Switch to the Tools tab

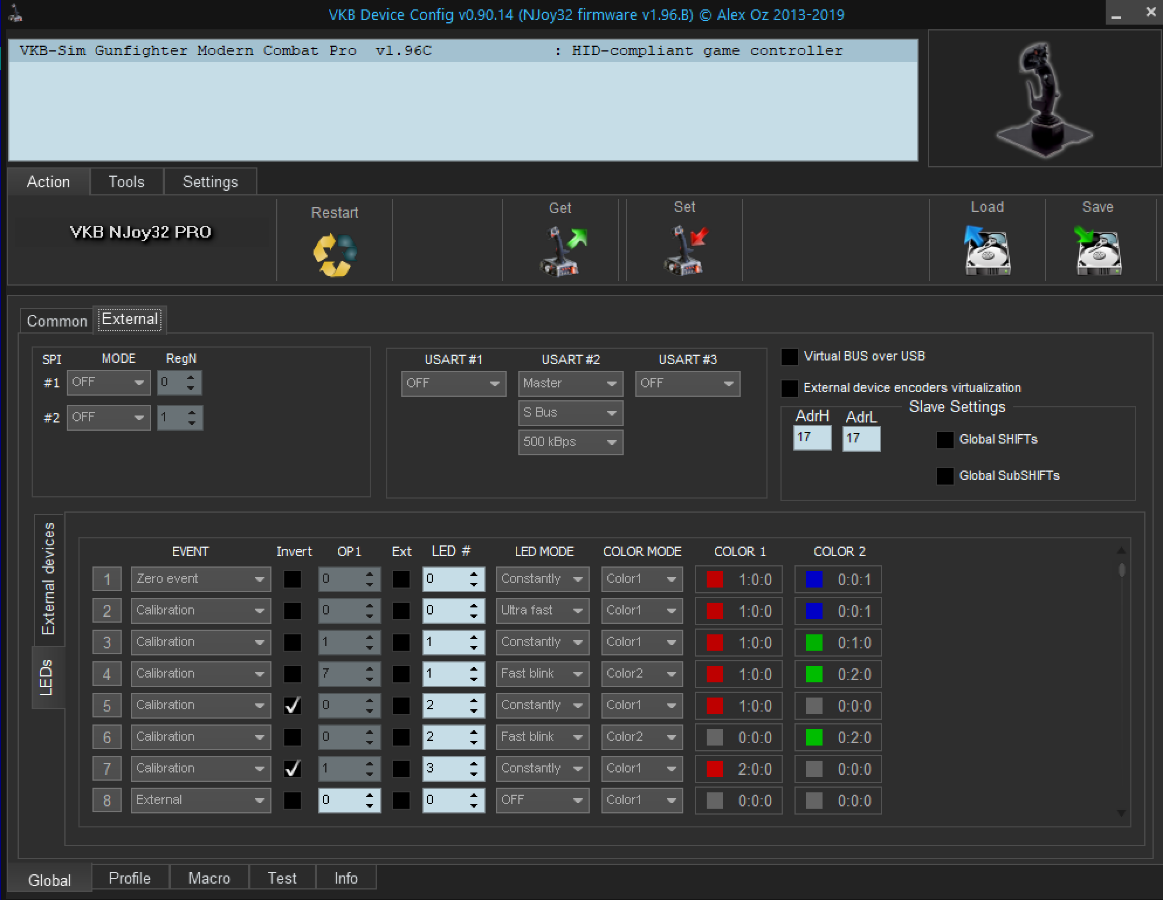[126, 182]
